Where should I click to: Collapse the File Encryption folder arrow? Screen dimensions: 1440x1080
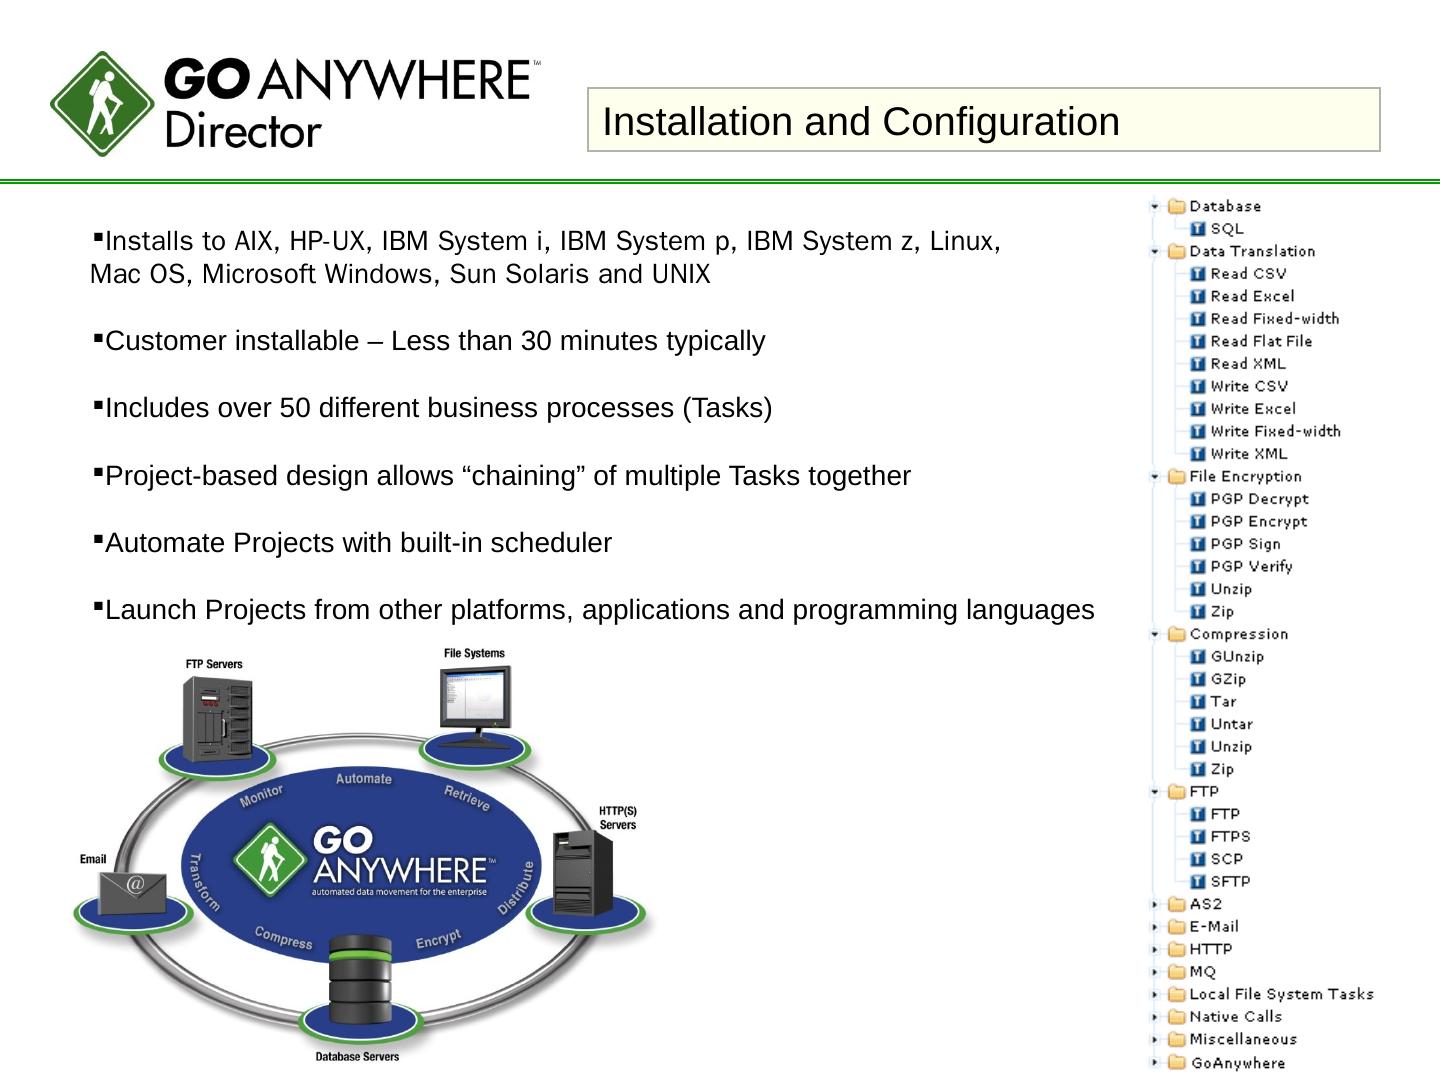coord(1155,477)
